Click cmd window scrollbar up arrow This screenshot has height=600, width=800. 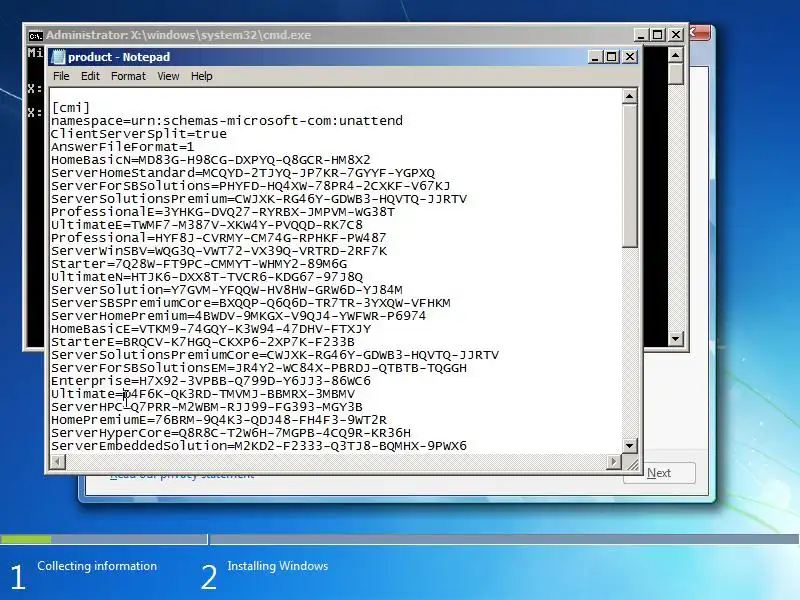coord(676,55)
